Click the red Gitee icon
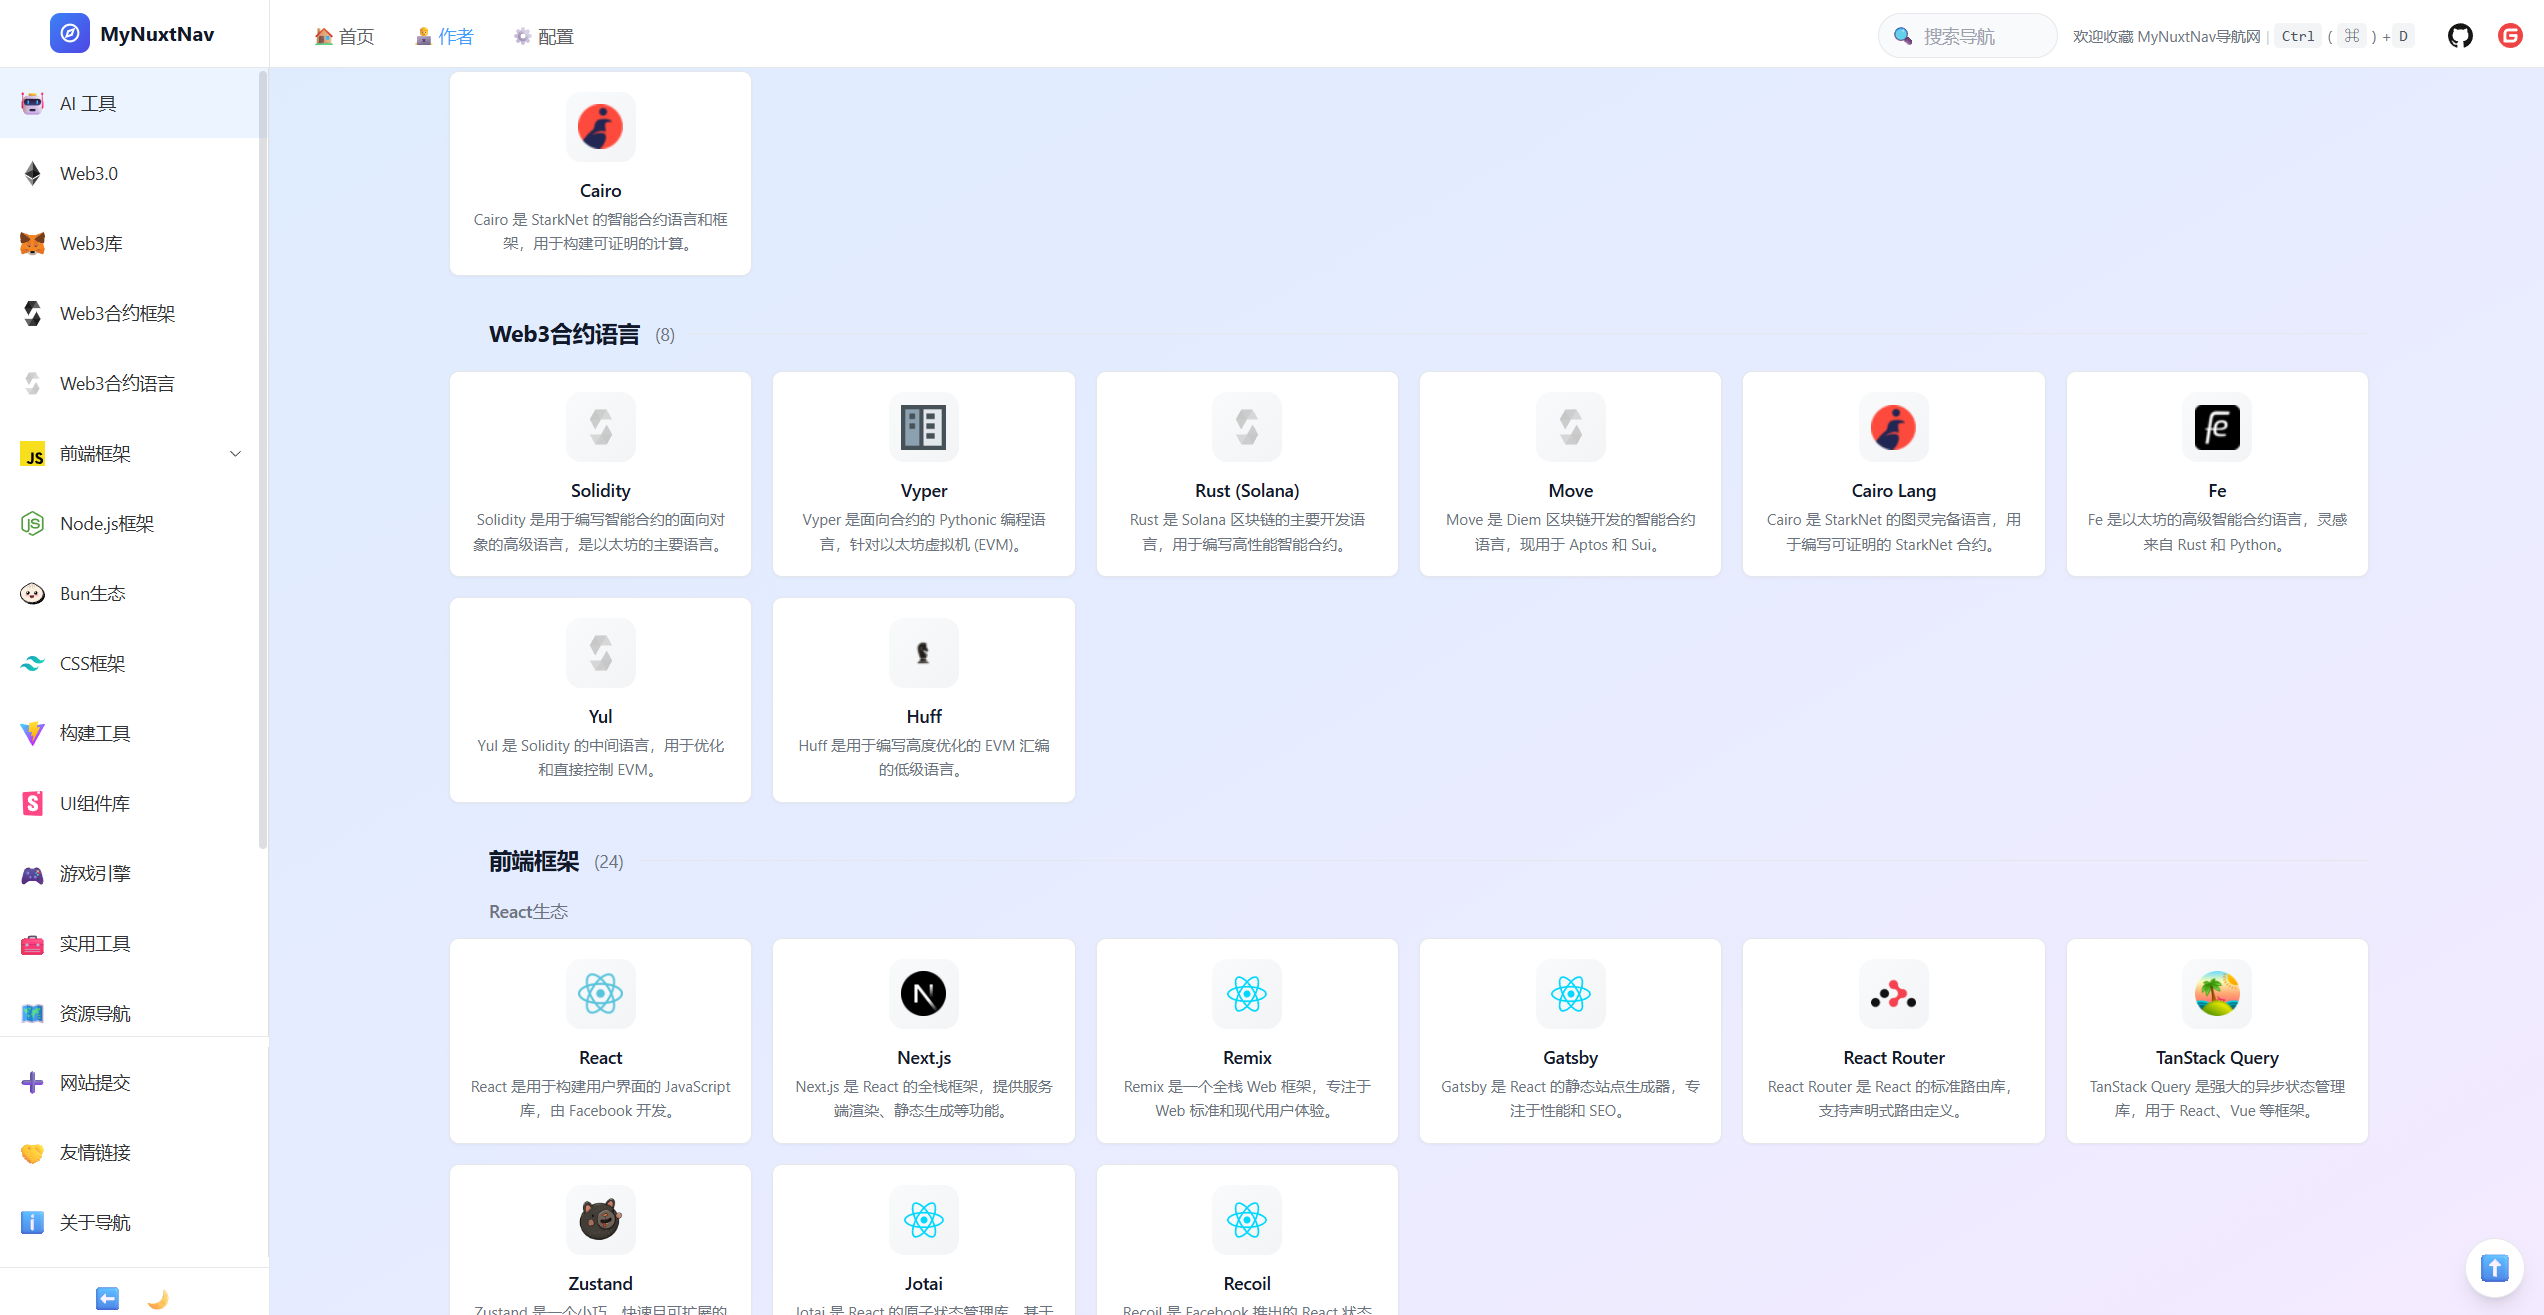Screen dimensions: 2544x1315 [x=2510, y=36]
